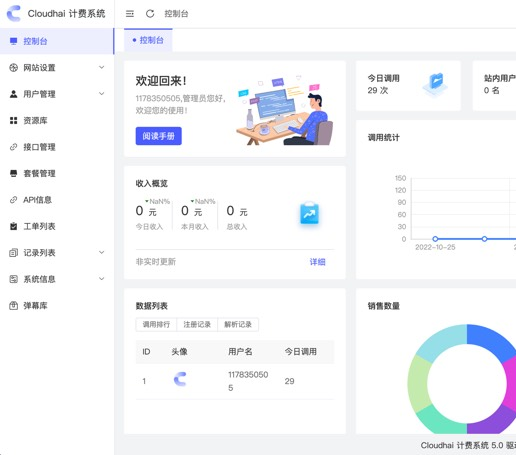Screen dimensions: 516x455
Task: Click the 今日调用 column header
Action: [300, 352]
